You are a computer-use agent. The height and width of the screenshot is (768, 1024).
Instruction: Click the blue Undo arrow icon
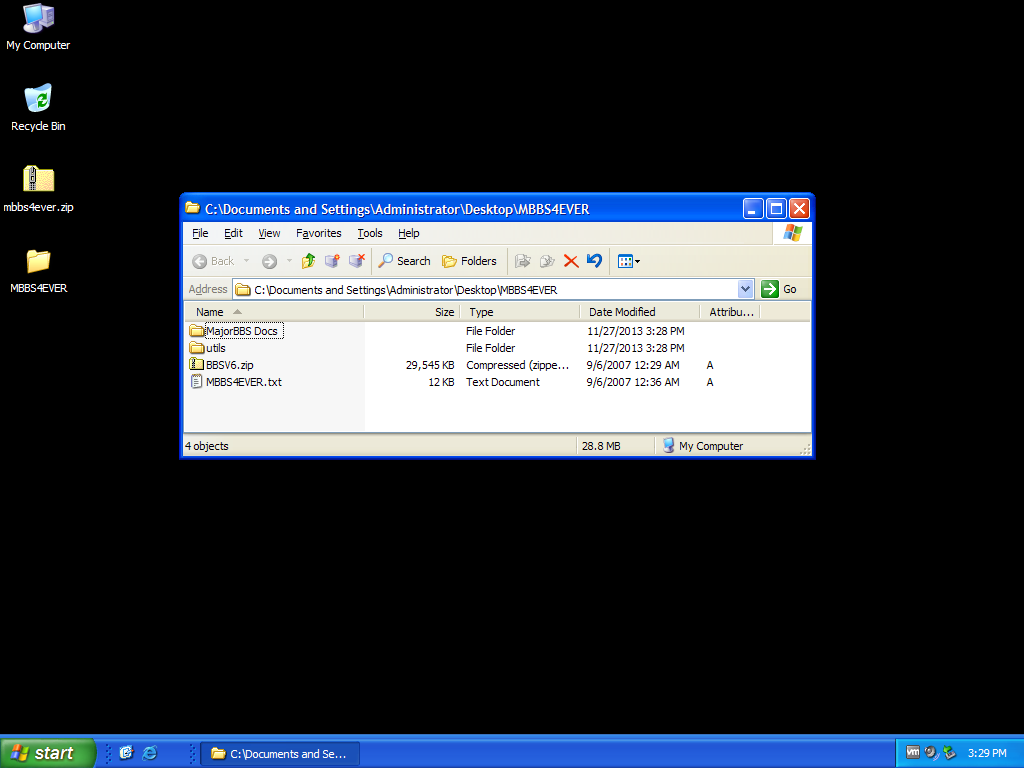click(x=594, y=261)
